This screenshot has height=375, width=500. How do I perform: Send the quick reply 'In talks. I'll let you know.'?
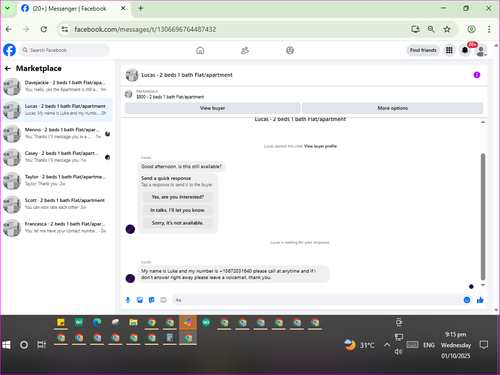(x=178, y=210)
